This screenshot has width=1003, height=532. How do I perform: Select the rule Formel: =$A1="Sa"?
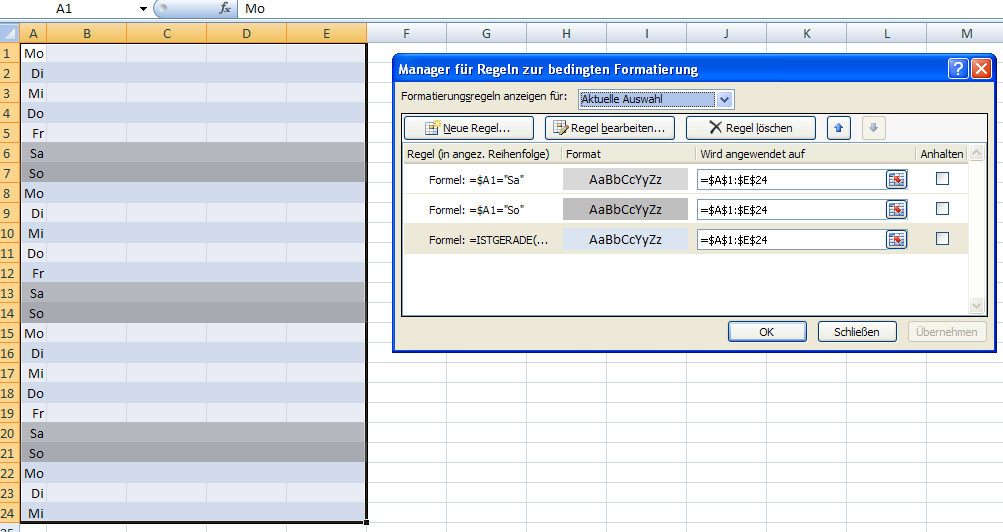point(476,180)
